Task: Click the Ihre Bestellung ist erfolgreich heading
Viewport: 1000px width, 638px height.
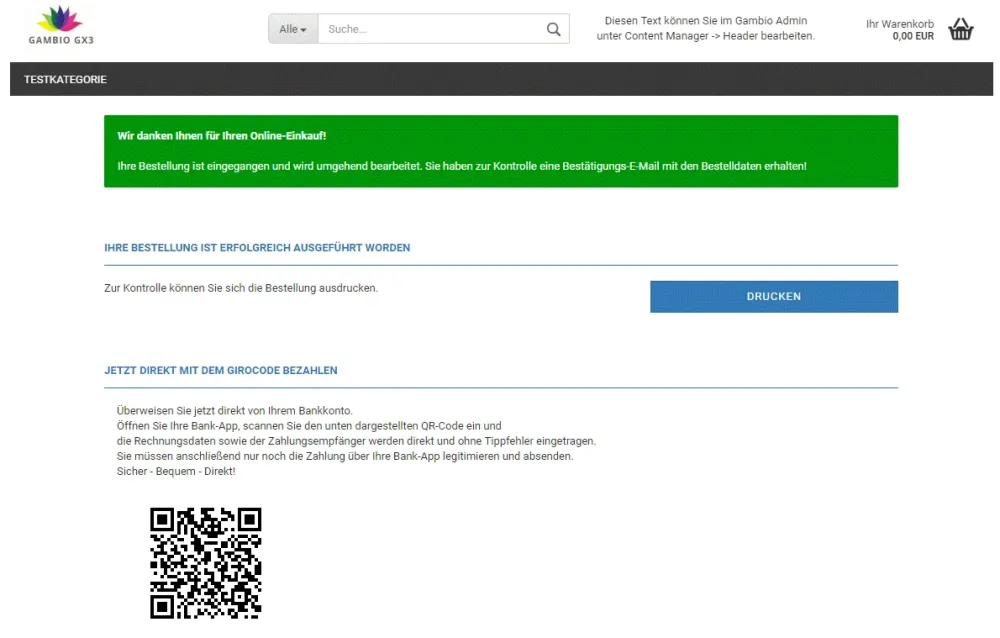Action: [257, 248]
